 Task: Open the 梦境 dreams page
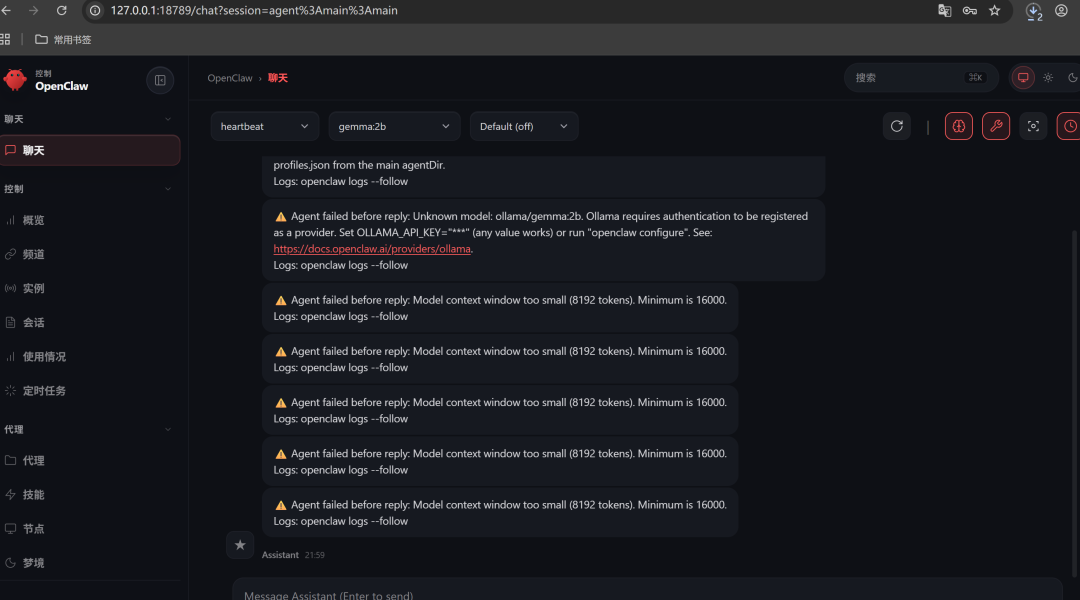click(90, 563)
